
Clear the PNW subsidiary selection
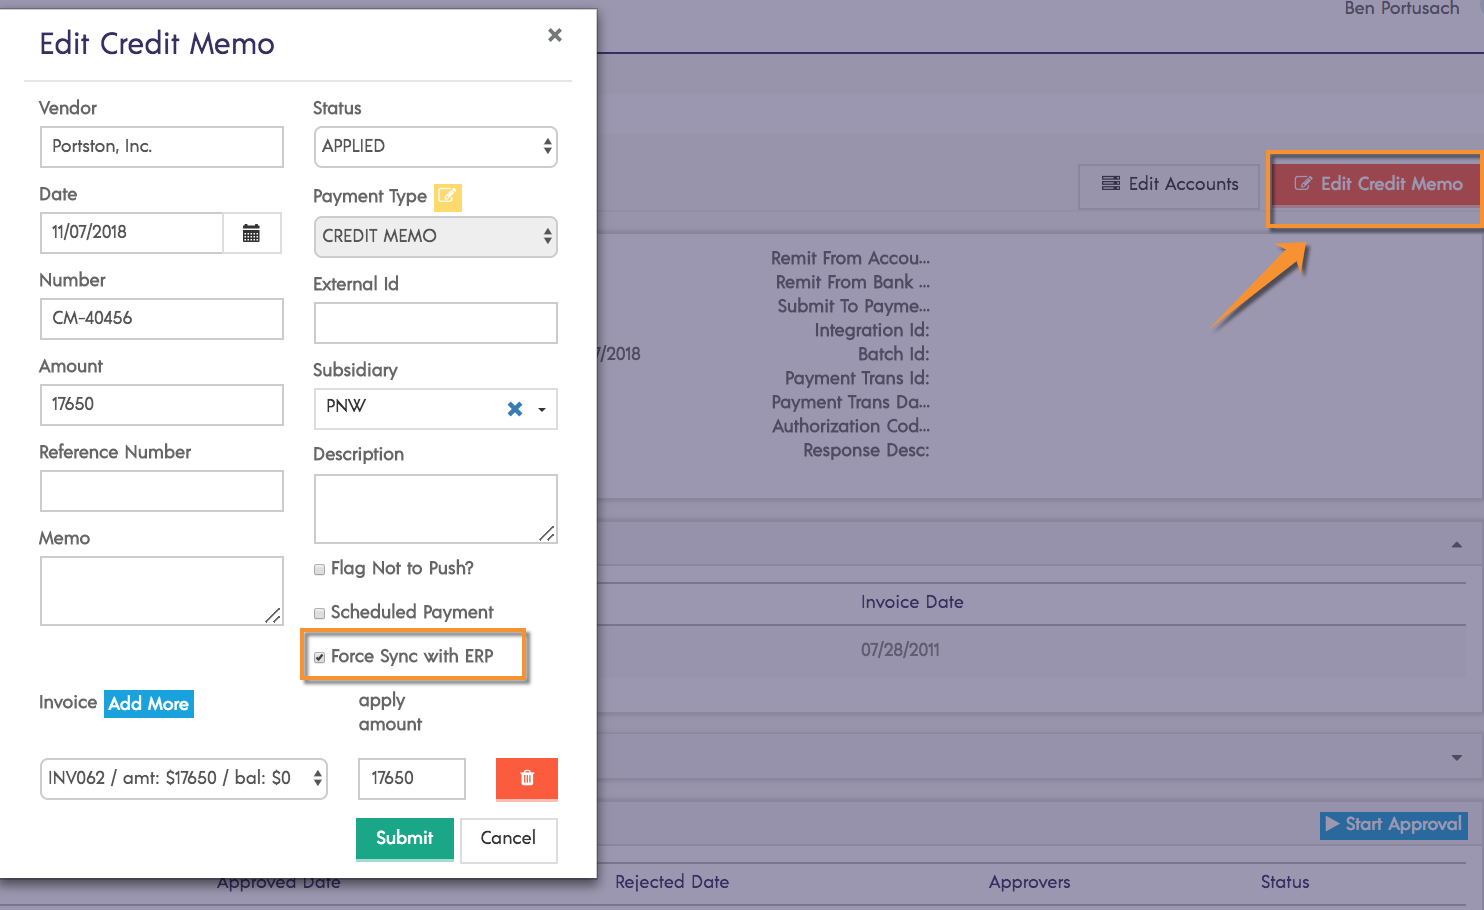515,408
